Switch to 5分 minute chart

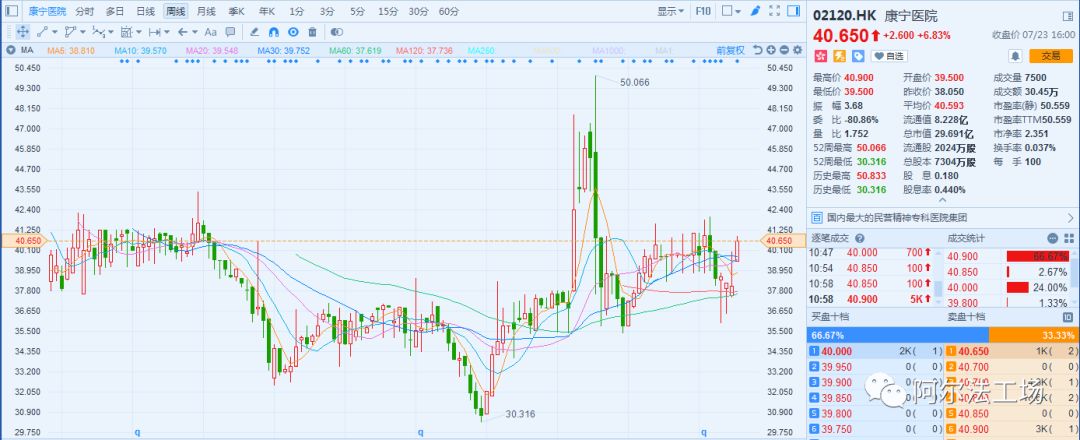pos(357,11)
